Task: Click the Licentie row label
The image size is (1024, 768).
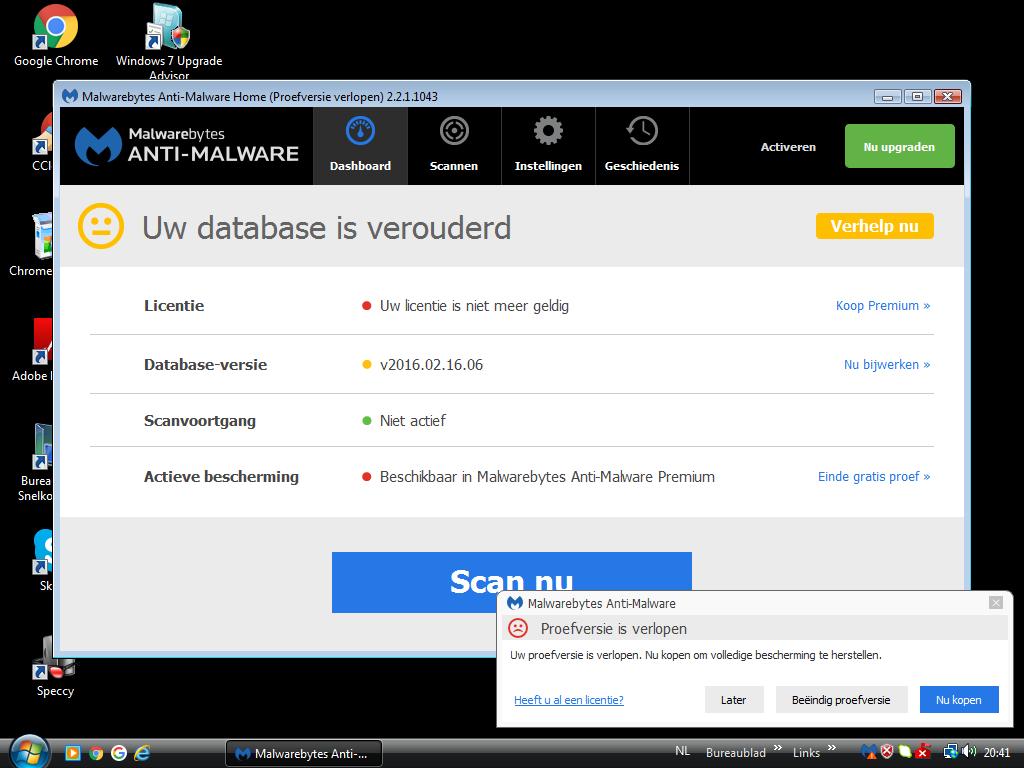Action: [174, 306]
